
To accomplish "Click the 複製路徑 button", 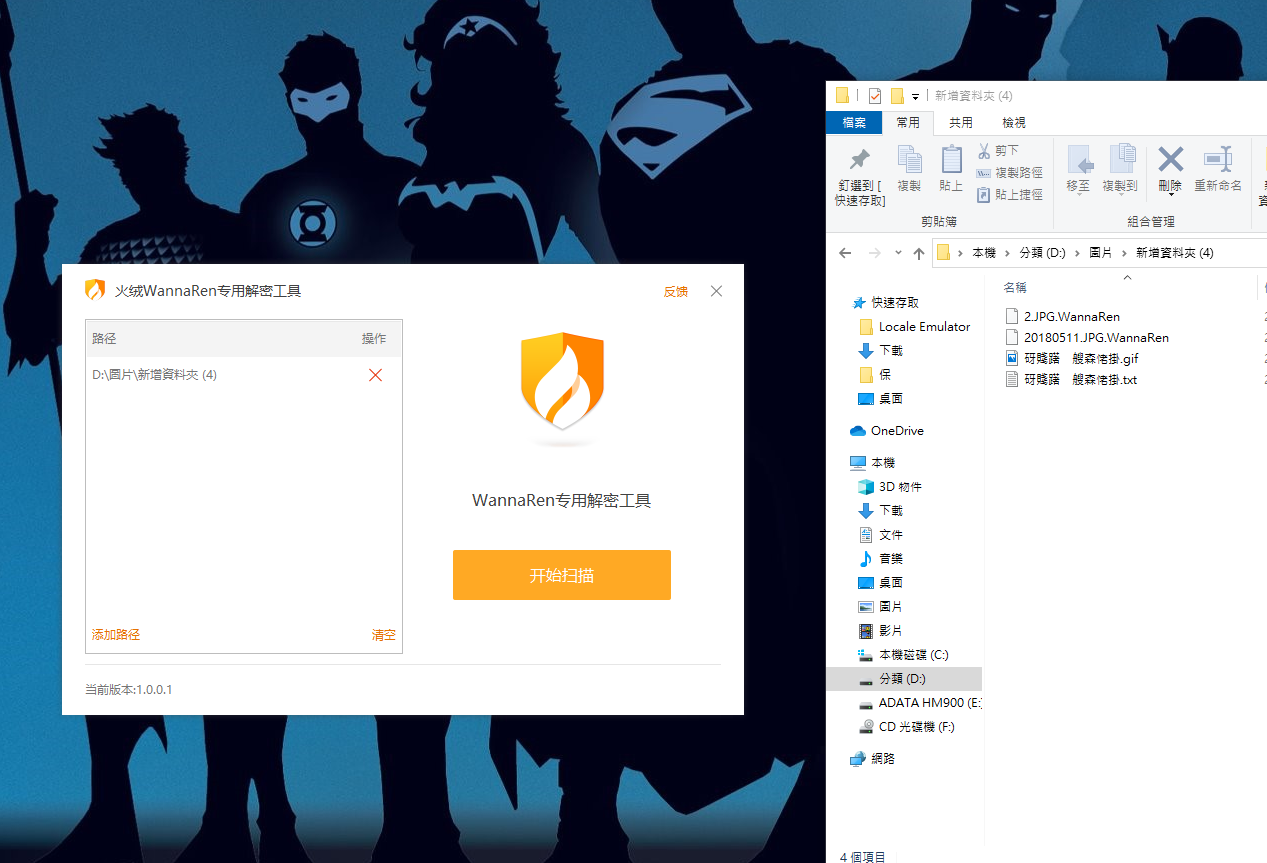I will (1009, 173).
